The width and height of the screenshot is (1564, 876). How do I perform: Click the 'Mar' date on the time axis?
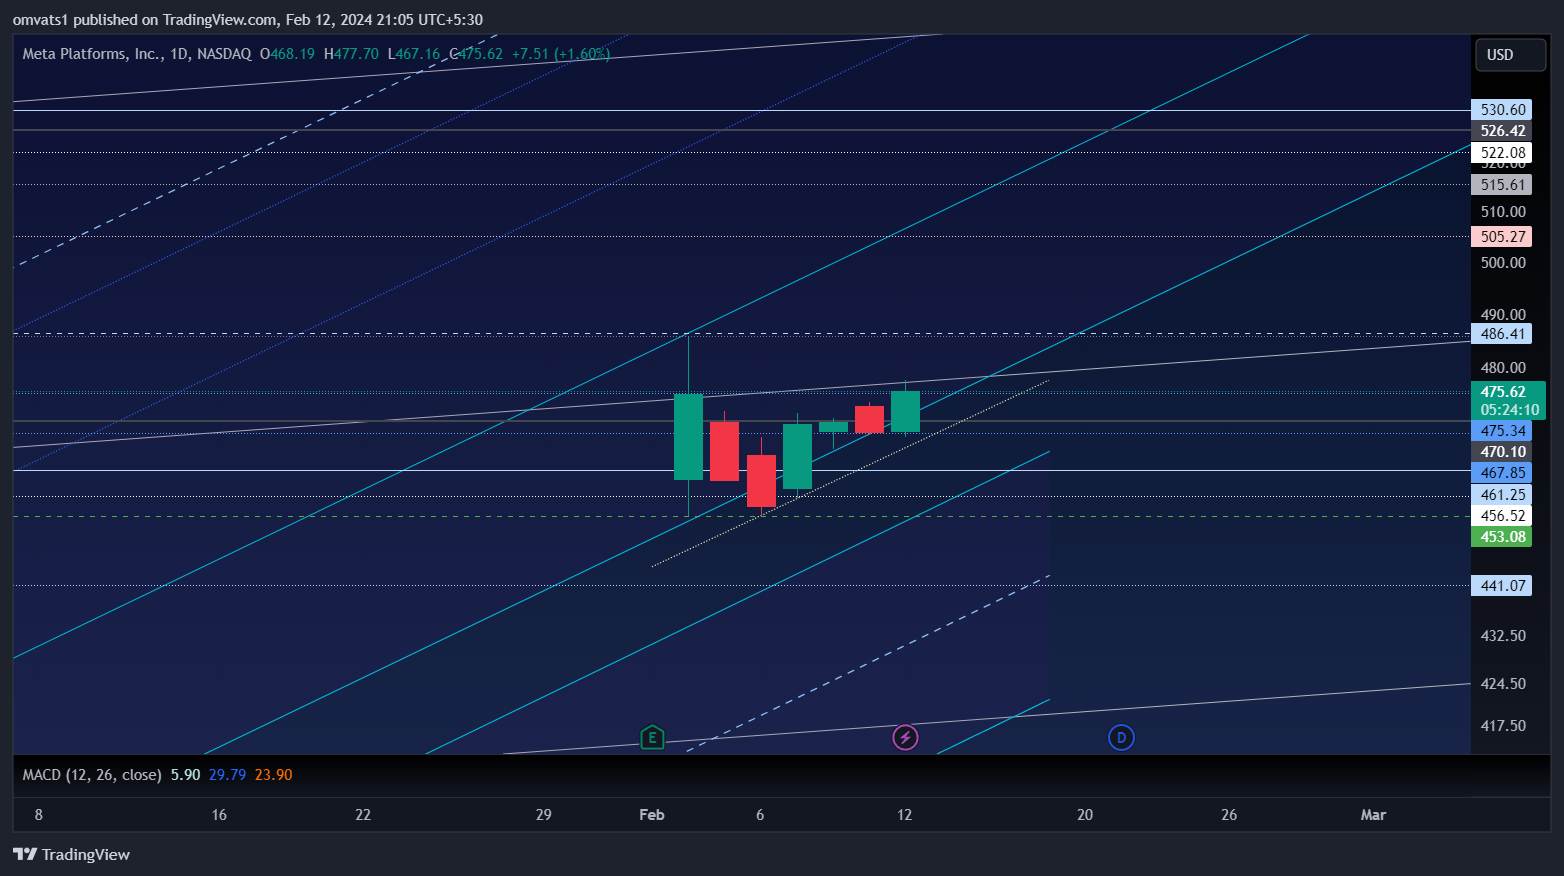pos(1373,815)
